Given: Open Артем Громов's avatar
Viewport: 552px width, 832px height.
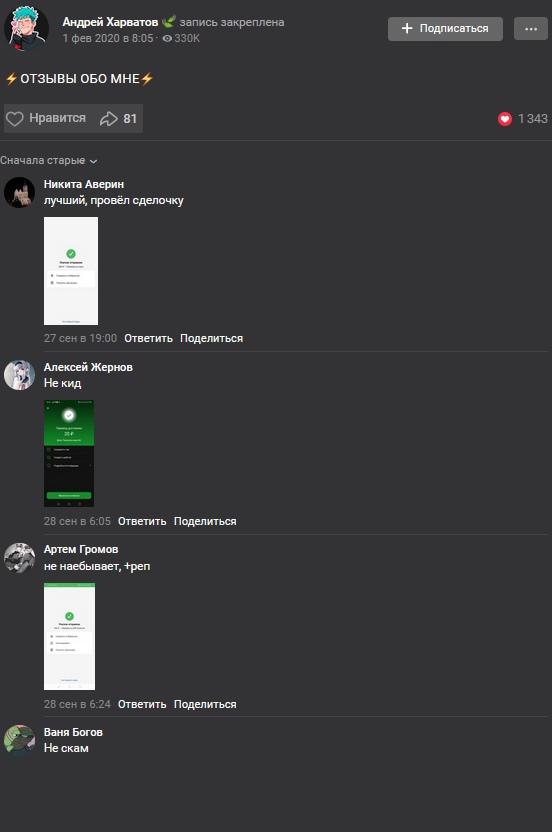Looking at the screenshot, I should point(20,557).
